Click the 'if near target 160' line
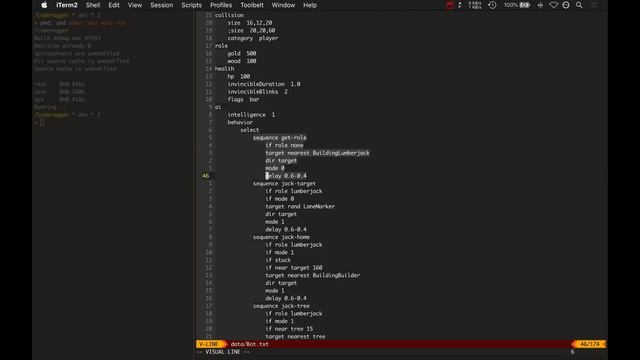Screen dimensions: 640x360 [294, 268]
